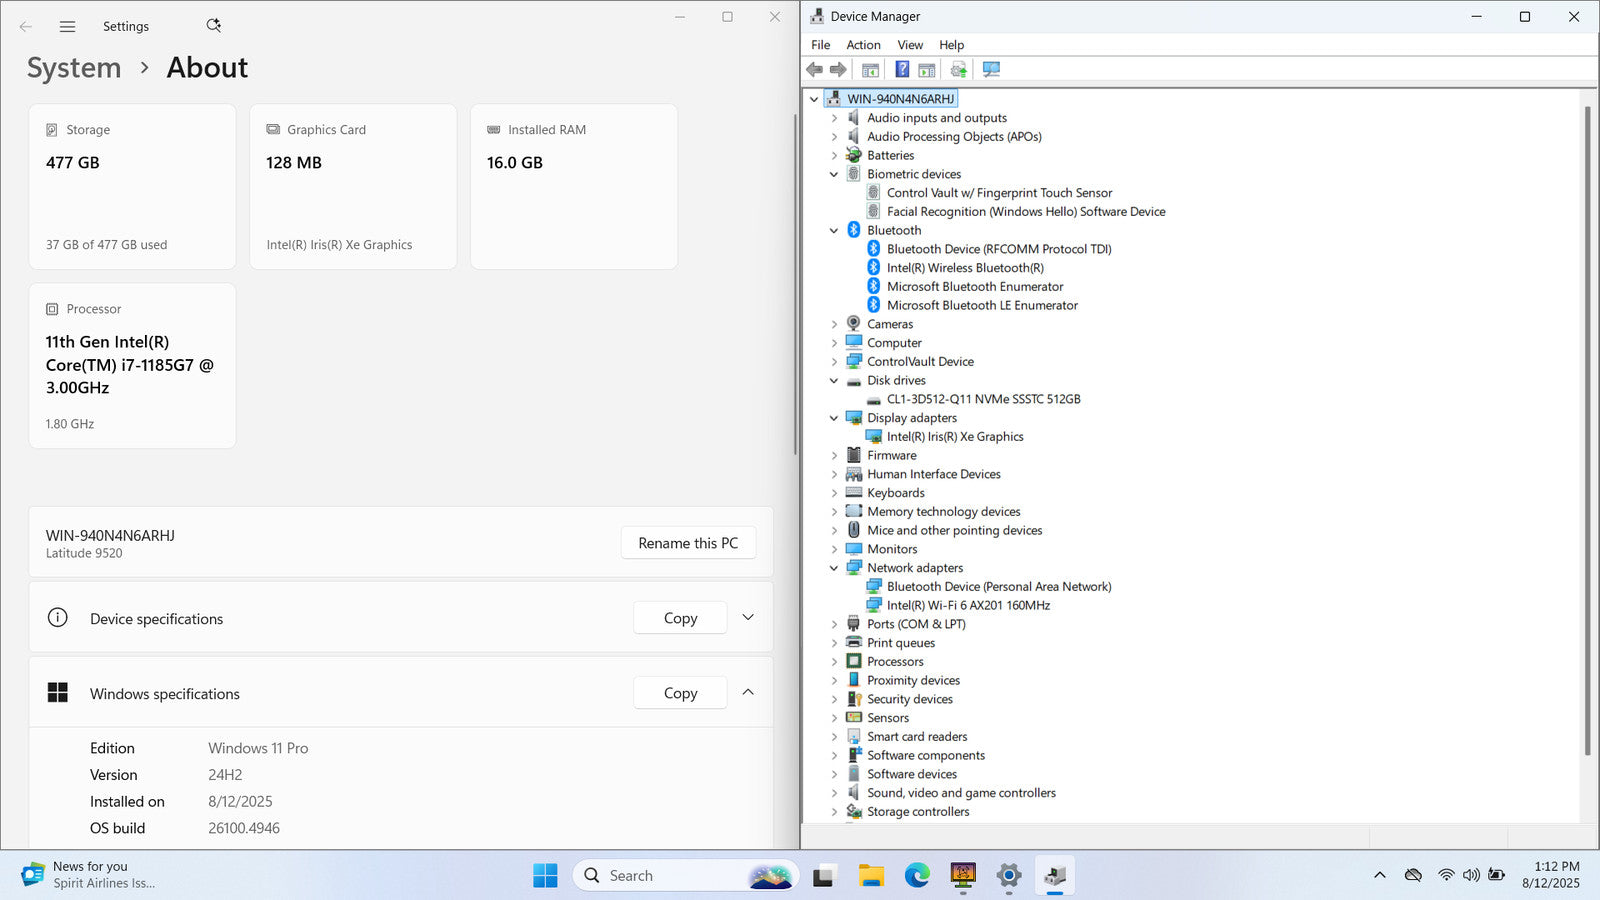Open the View menu in Device Manager

tap(910, 45)
